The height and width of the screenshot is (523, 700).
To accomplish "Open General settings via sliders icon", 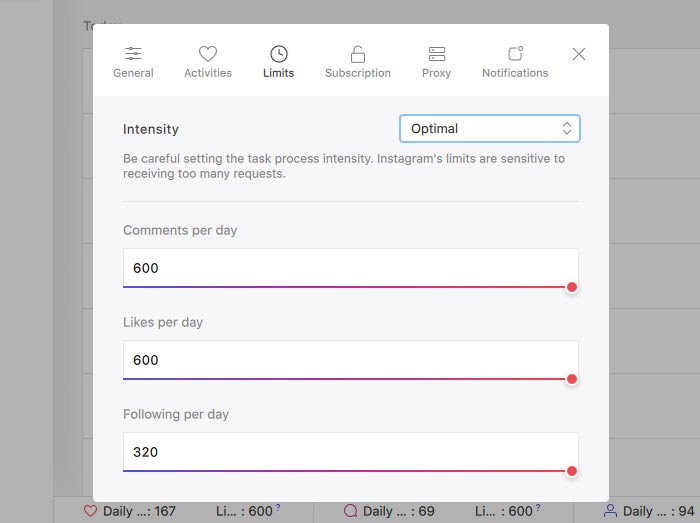I will click(133, 54).
